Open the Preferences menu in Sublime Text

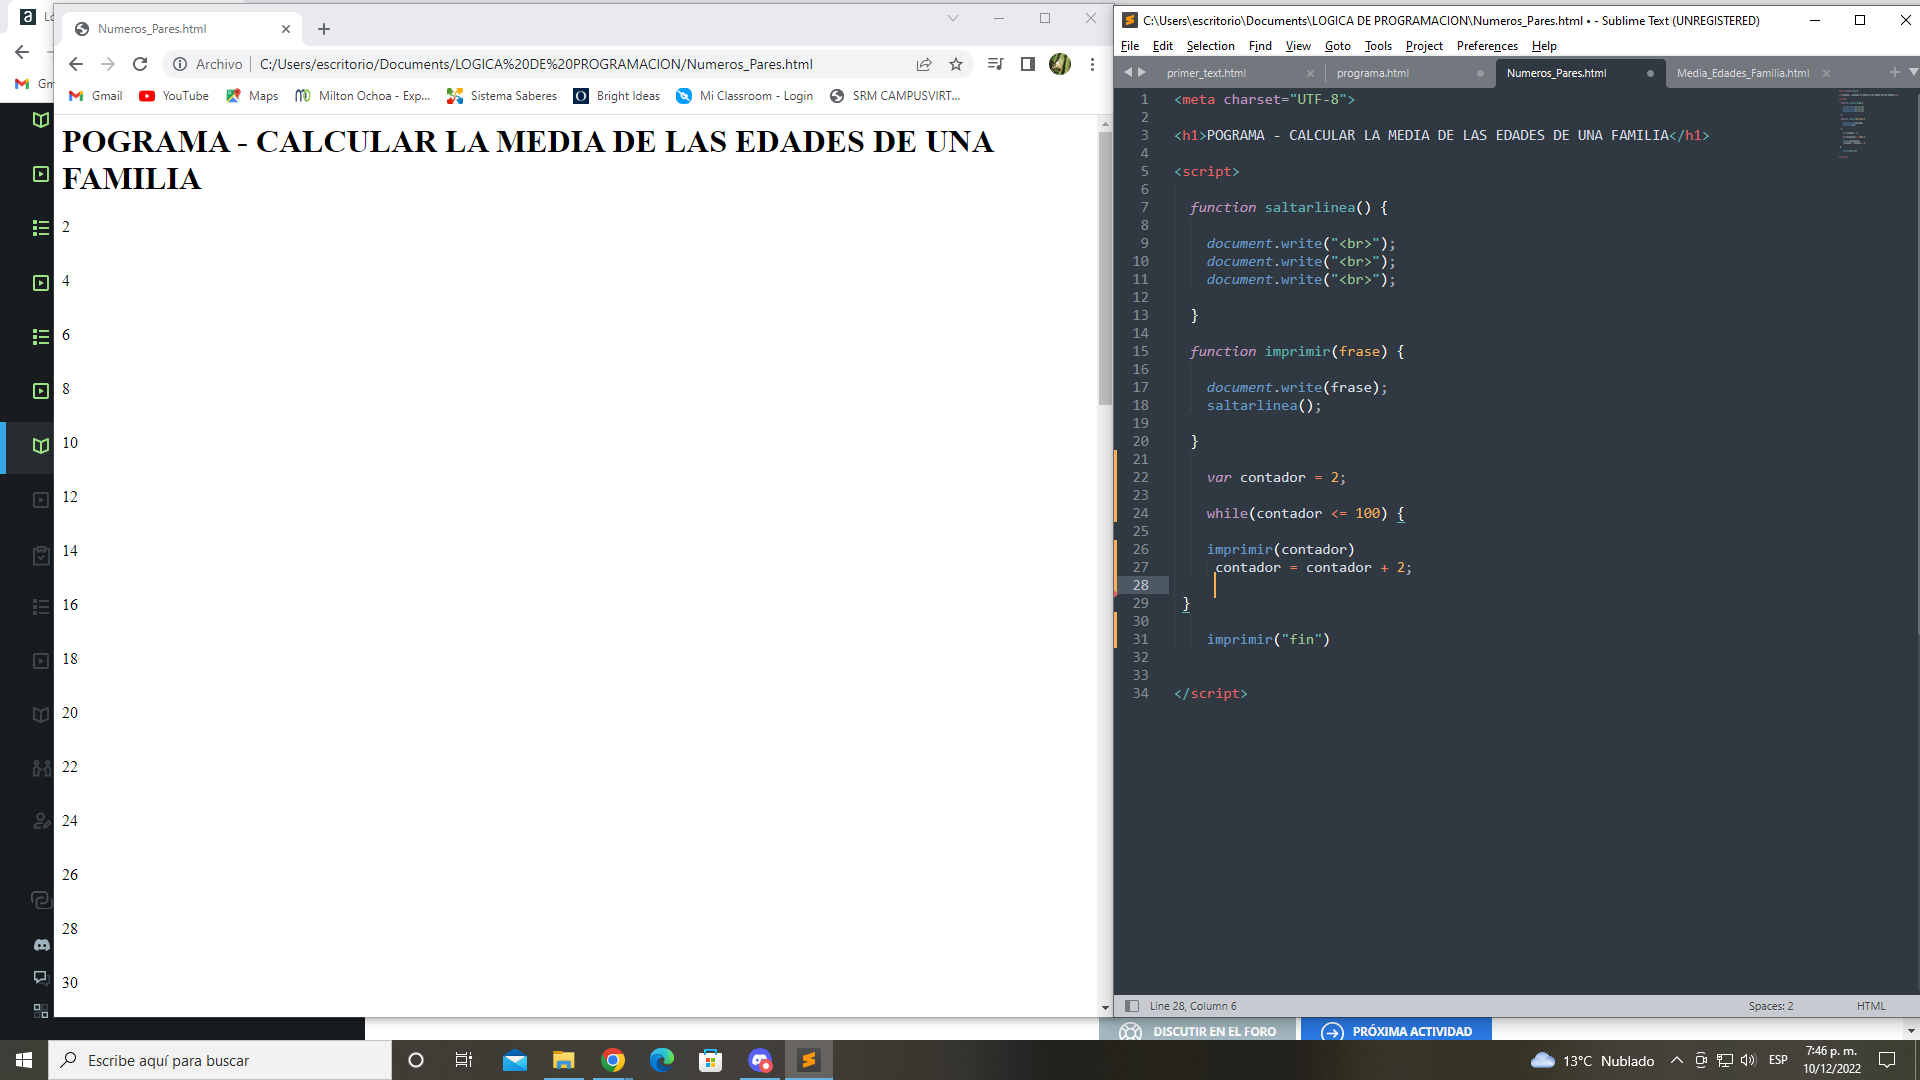[x=1487, y=46]
